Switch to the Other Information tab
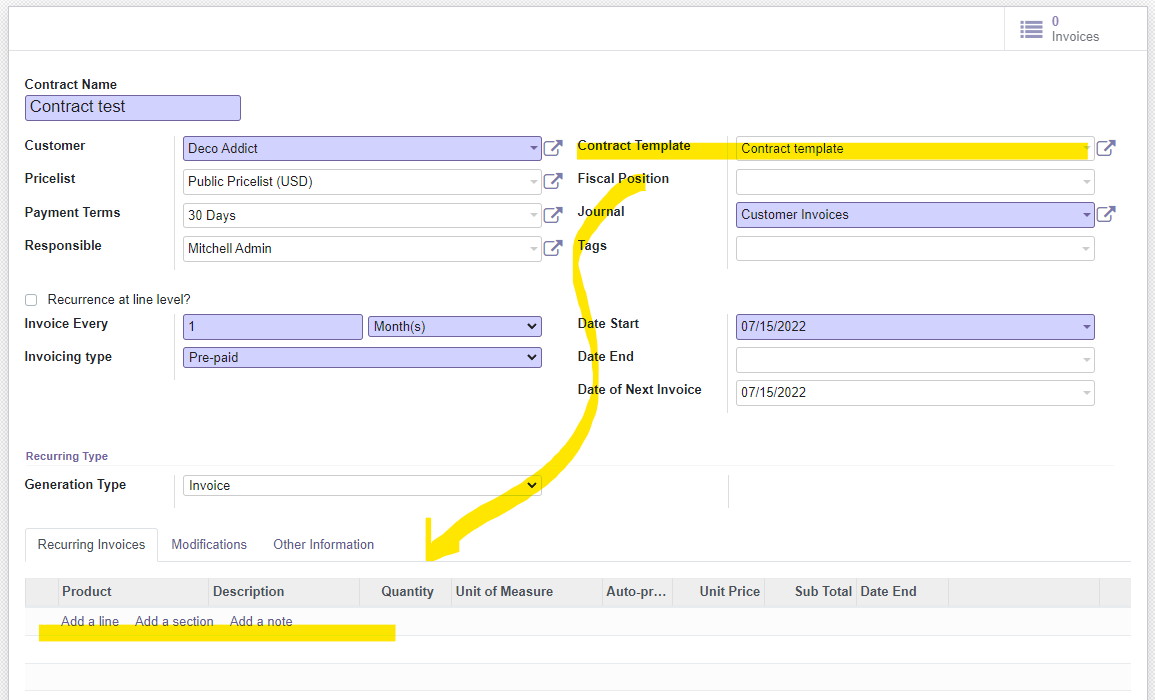The image size is (1155, 700). pyautogui.click(x=323, y=545)
